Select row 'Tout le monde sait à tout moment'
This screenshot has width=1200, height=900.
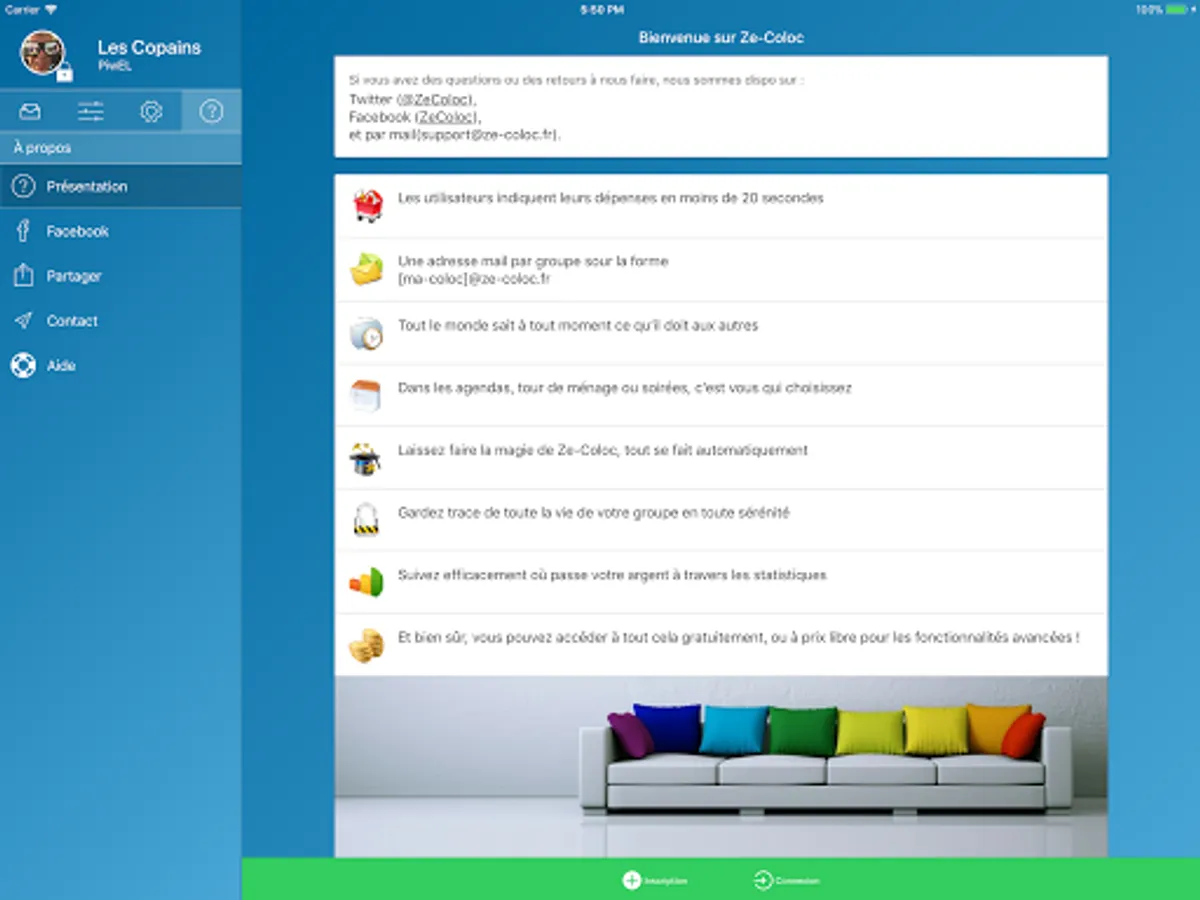pyautogui.click(x=721, y=333)
